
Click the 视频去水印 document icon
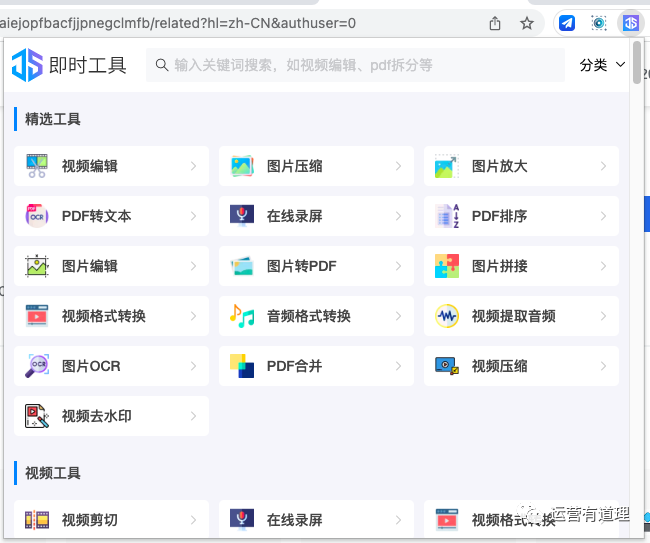pos(37,416)
